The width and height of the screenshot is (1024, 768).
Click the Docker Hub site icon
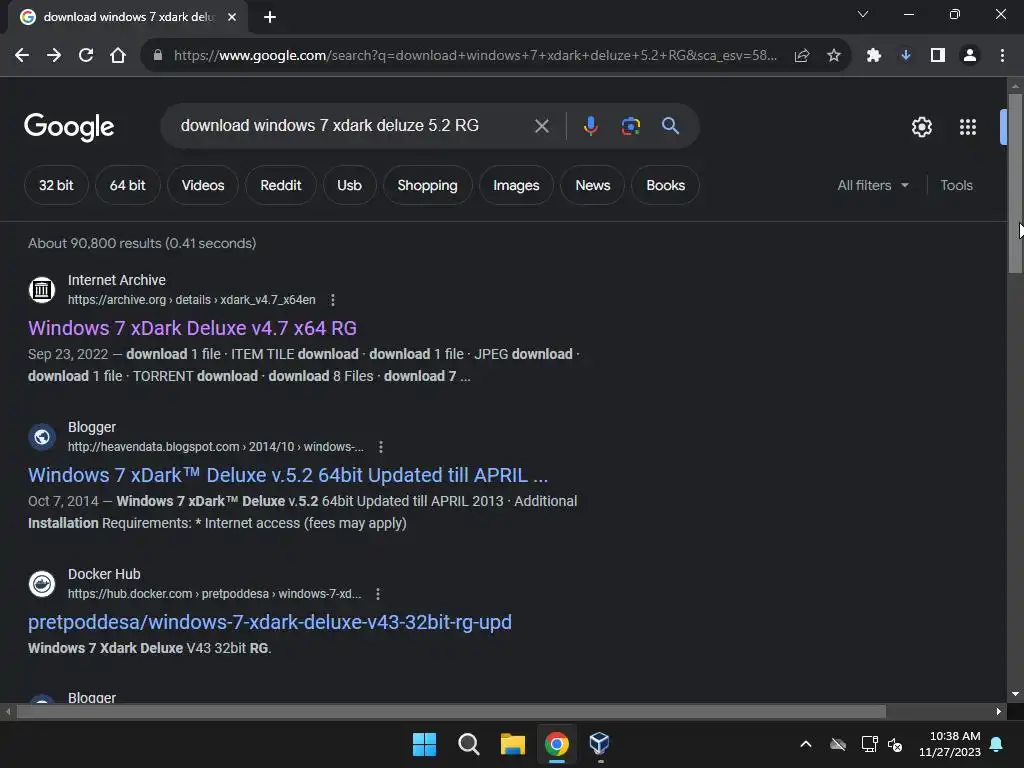click(x=42, y=583)
